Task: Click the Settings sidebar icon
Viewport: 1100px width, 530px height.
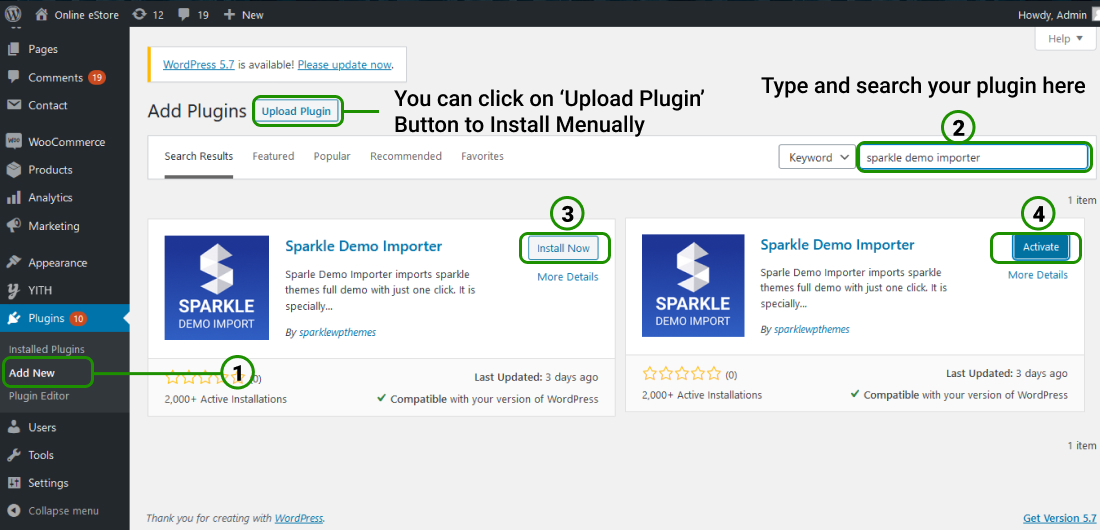Action: pyautogui.click(x=14, y=483)
